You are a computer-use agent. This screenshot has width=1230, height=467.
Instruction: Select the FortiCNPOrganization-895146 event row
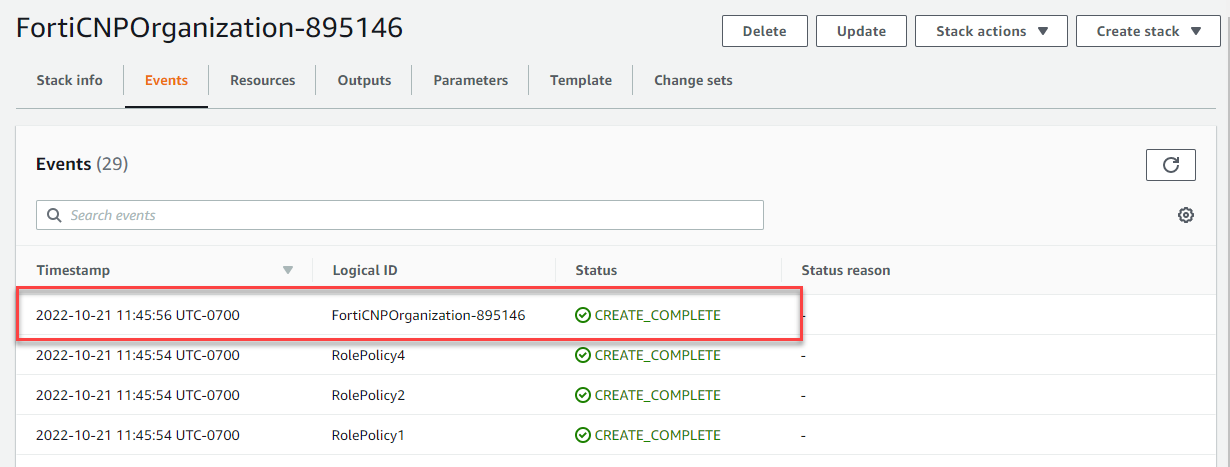[x=430, y=315]
